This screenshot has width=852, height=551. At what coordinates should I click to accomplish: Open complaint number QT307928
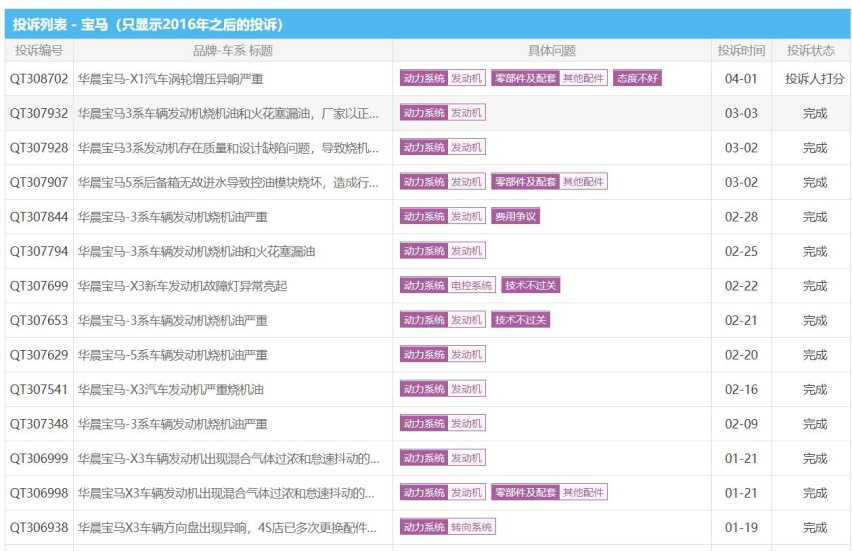pyautogui.click(x=39, y=148)
